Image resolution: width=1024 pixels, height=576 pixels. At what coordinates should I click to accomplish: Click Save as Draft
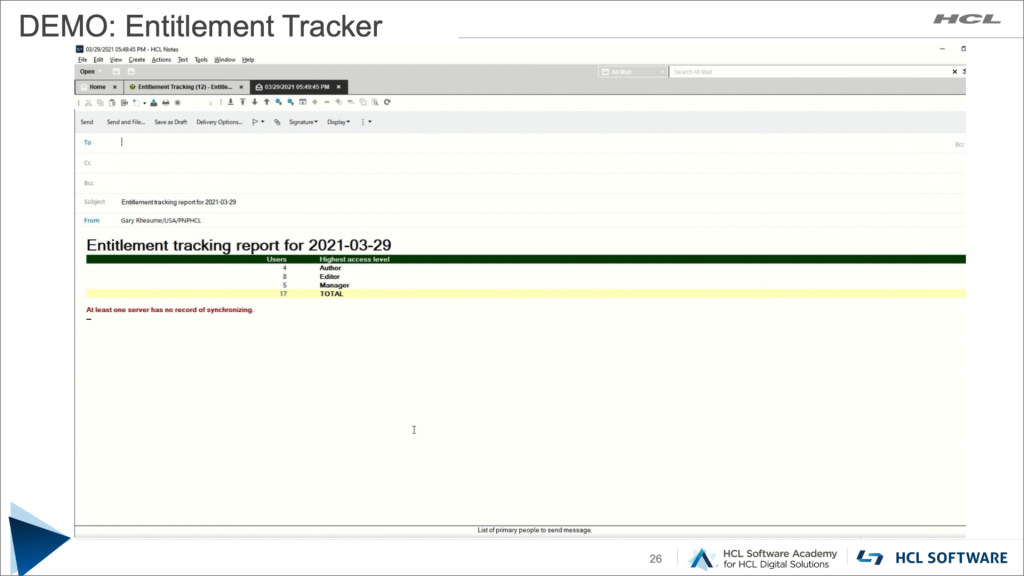[170, 122]
